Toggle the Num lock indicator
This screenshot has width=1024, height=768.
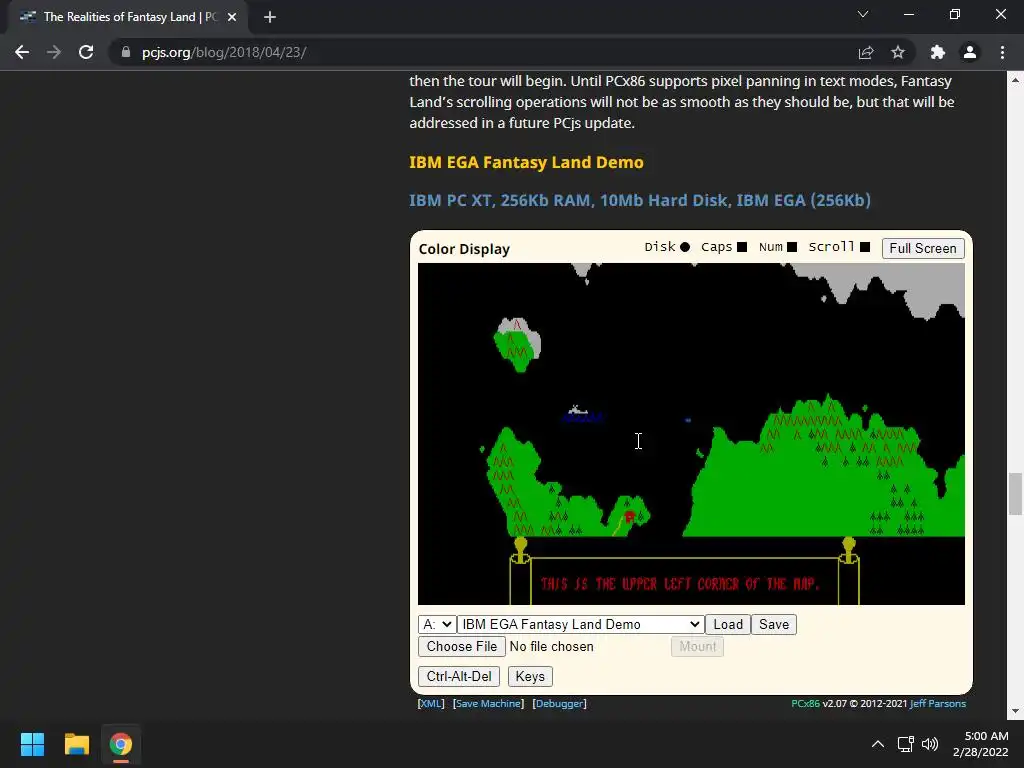[x=792, y=247]
